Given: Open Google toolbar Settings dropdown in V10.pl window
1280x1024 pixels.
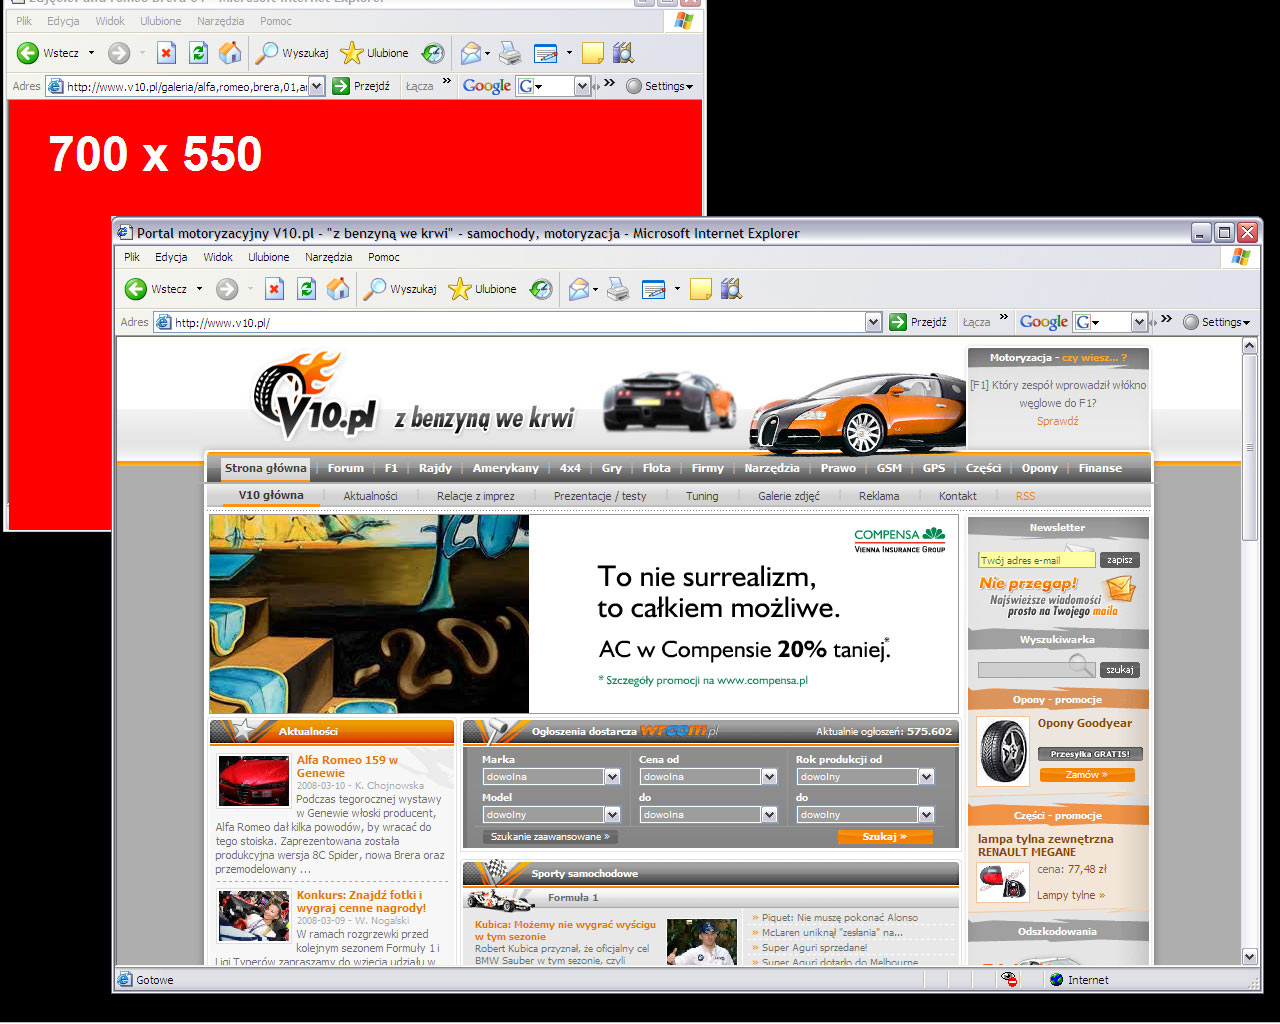Looking at the screenshot, I should [x=1217, y=322].
